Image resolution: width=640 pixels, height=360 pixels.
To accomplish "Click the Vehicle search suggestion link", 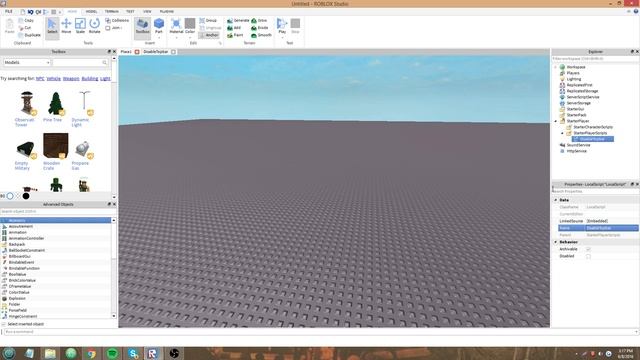I will tap(53, 78).
